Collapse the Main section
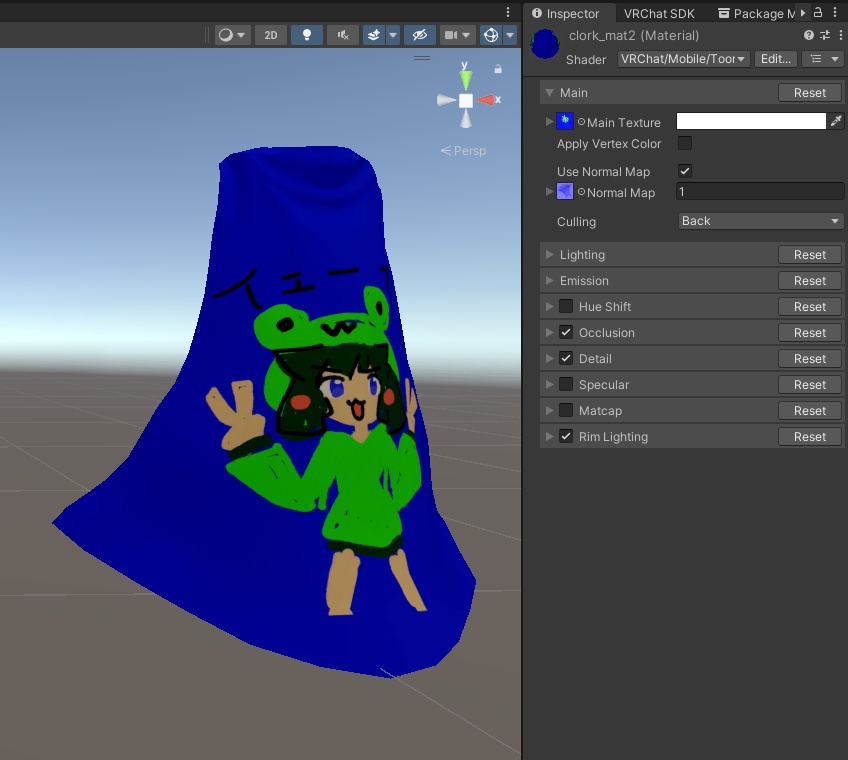848x760 pixels. pos(549,92)
